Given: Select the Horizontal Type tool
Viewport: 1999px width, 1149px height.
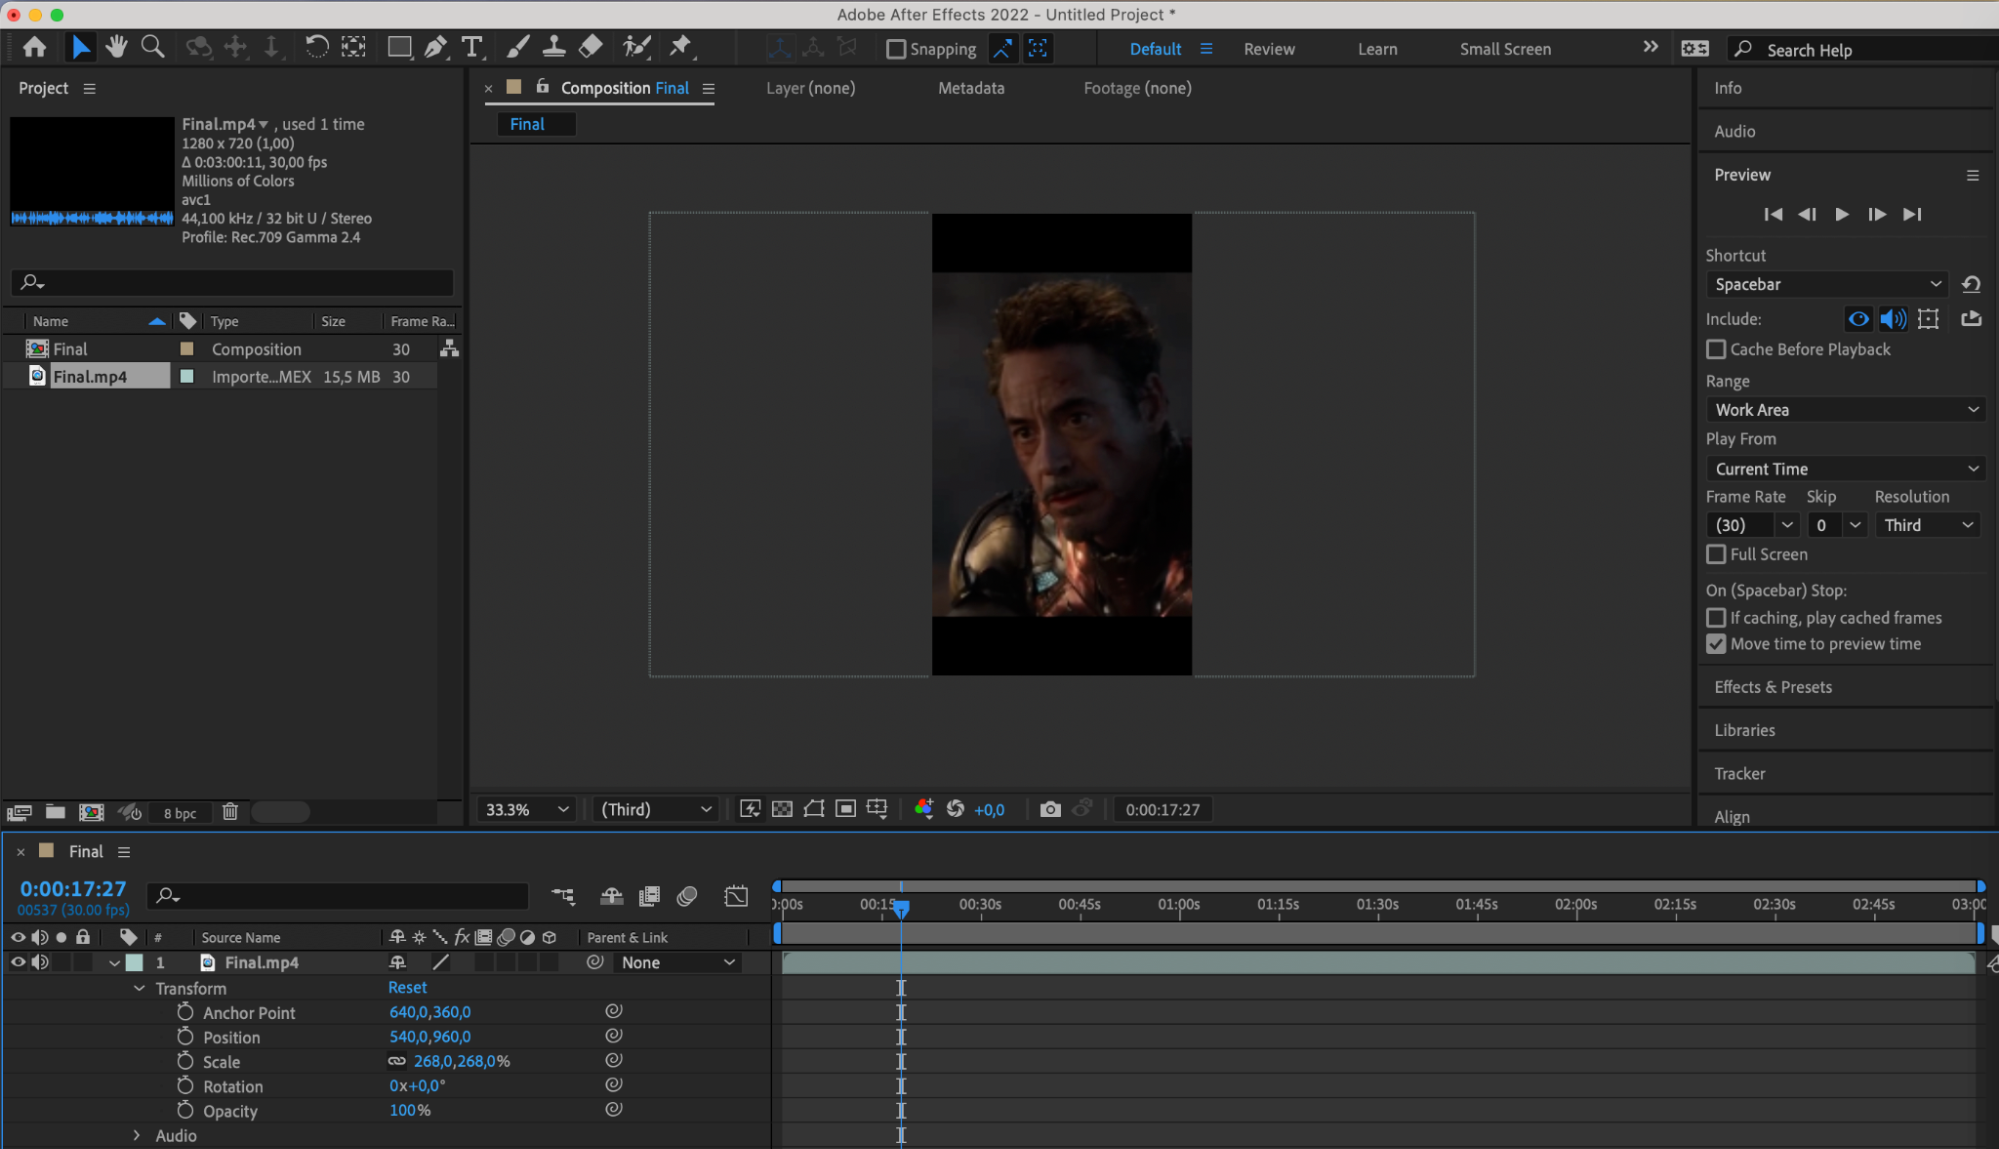Looking at the screenshot, I should click(x=472, y=47).
